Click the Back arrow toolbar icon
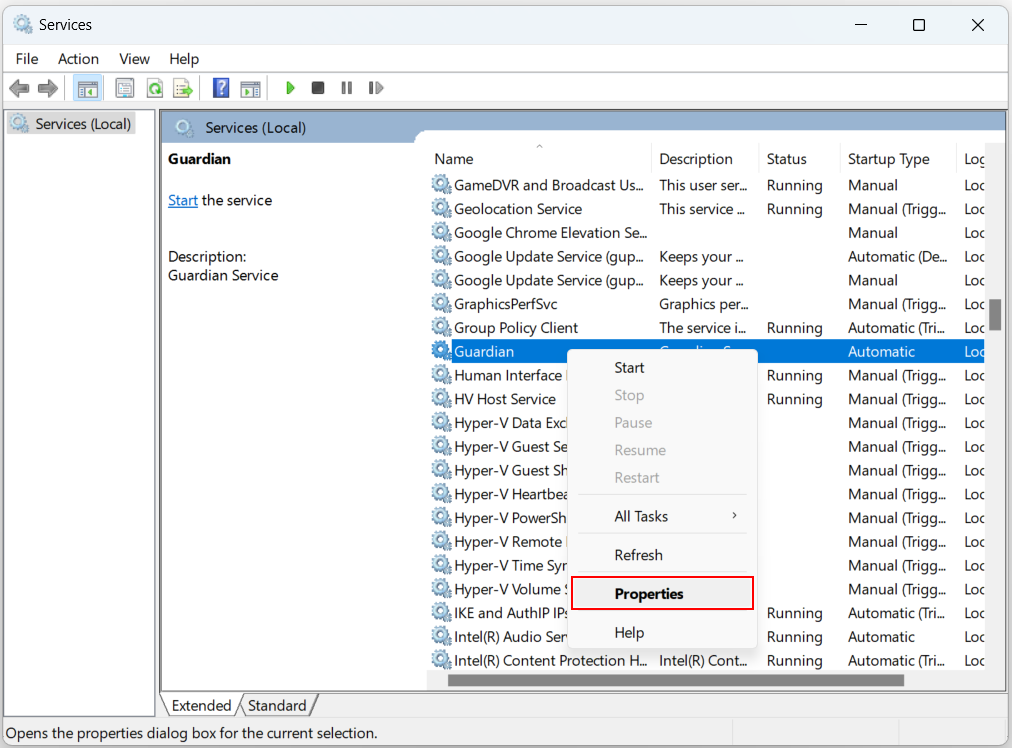The width and height of the screenshot is (1012, 748). (x=19, y=88)
